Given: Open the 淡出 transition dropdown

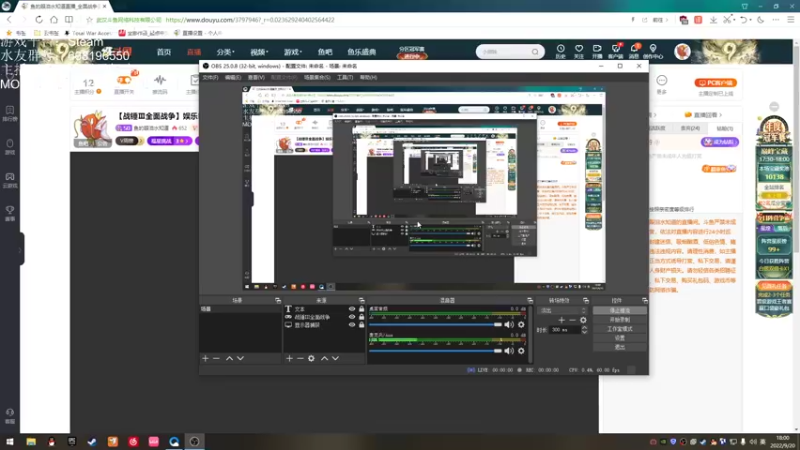Looking at the screenshot, I should click(x=562, y=310).
